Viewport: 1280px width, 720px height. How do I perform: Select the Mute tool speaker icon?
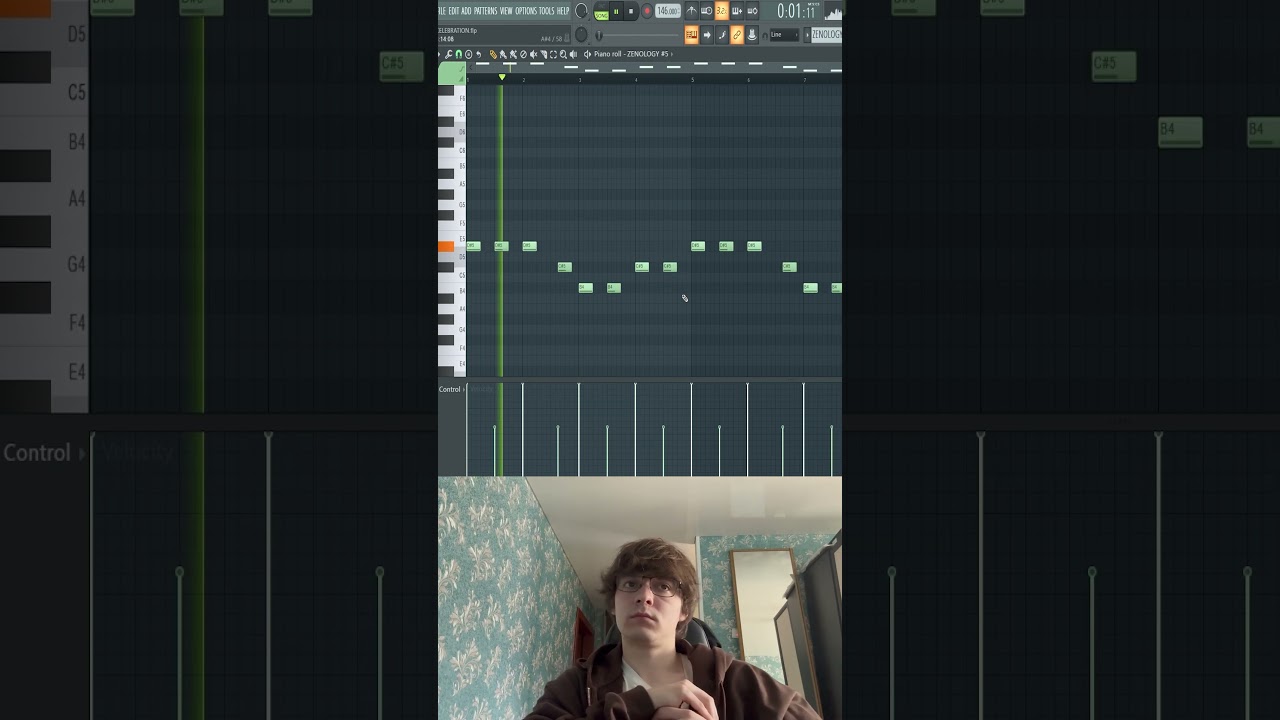[533, 54]
